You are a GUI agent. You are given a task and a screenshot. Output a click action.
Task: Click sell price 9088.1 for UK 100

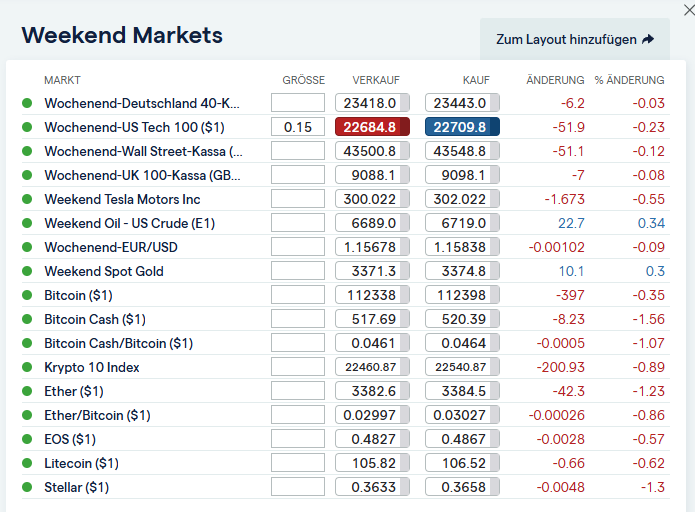[372, 175]
